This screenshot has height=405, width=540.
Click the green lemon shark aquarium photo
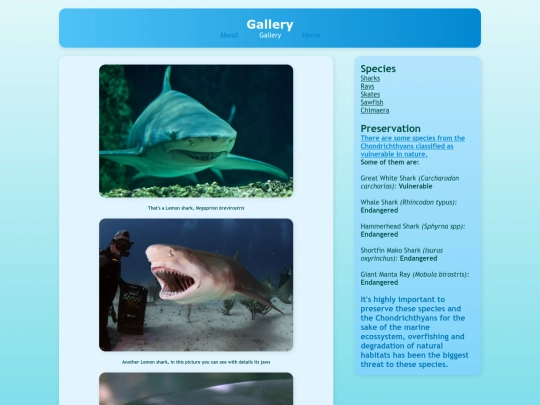click(196, 131)
